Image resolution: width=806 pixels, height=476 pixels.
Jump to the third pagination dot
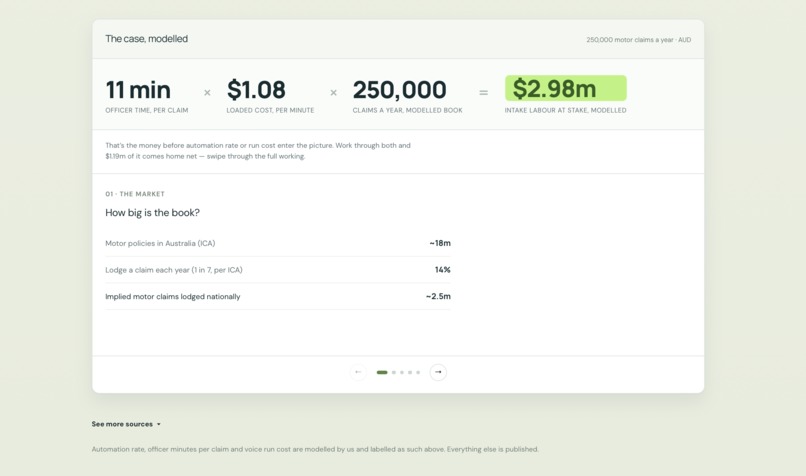point(402,372)
